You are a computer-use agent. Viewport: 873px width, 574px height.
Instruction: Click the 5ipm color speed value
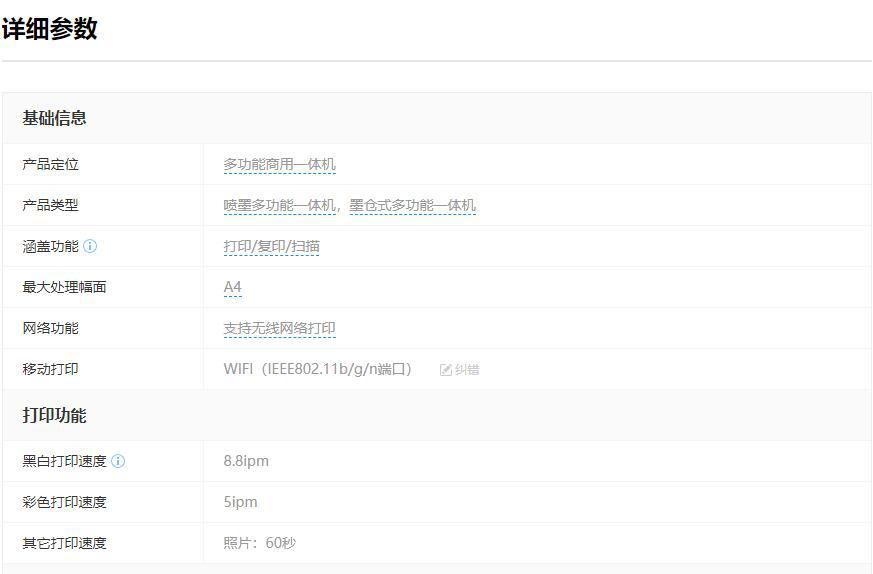(241, 502)
